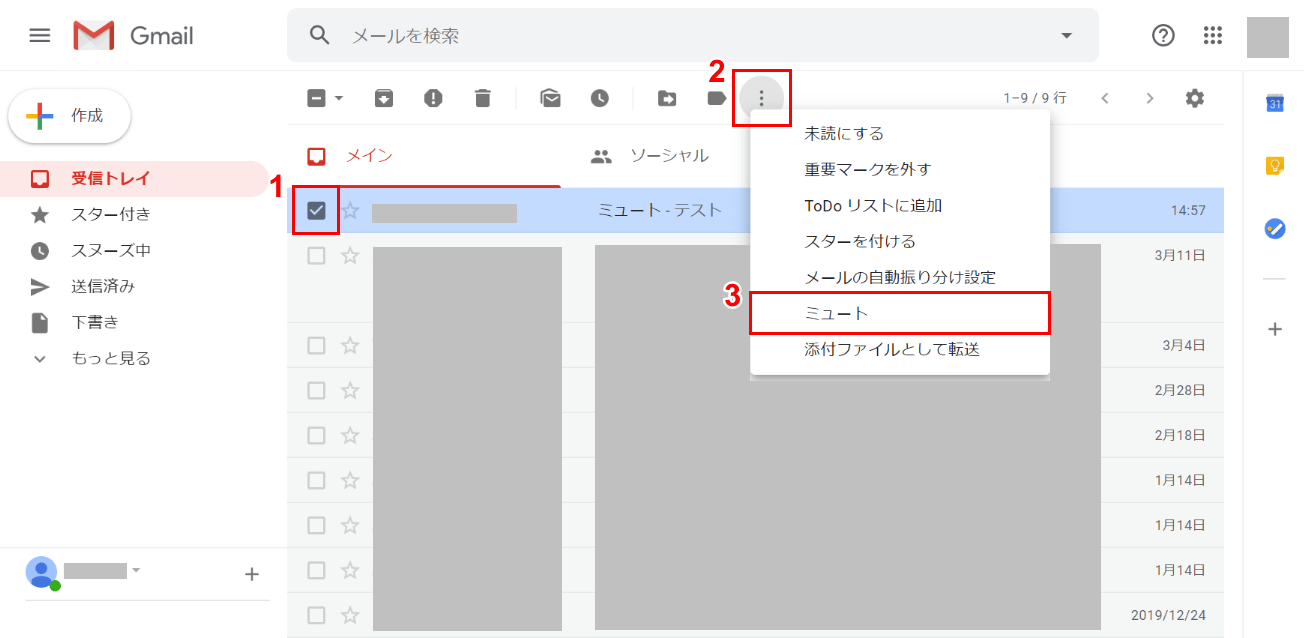Select the checkbox of the 3月4日 email
Screen dimensions: 1304x638
(317, 345)
